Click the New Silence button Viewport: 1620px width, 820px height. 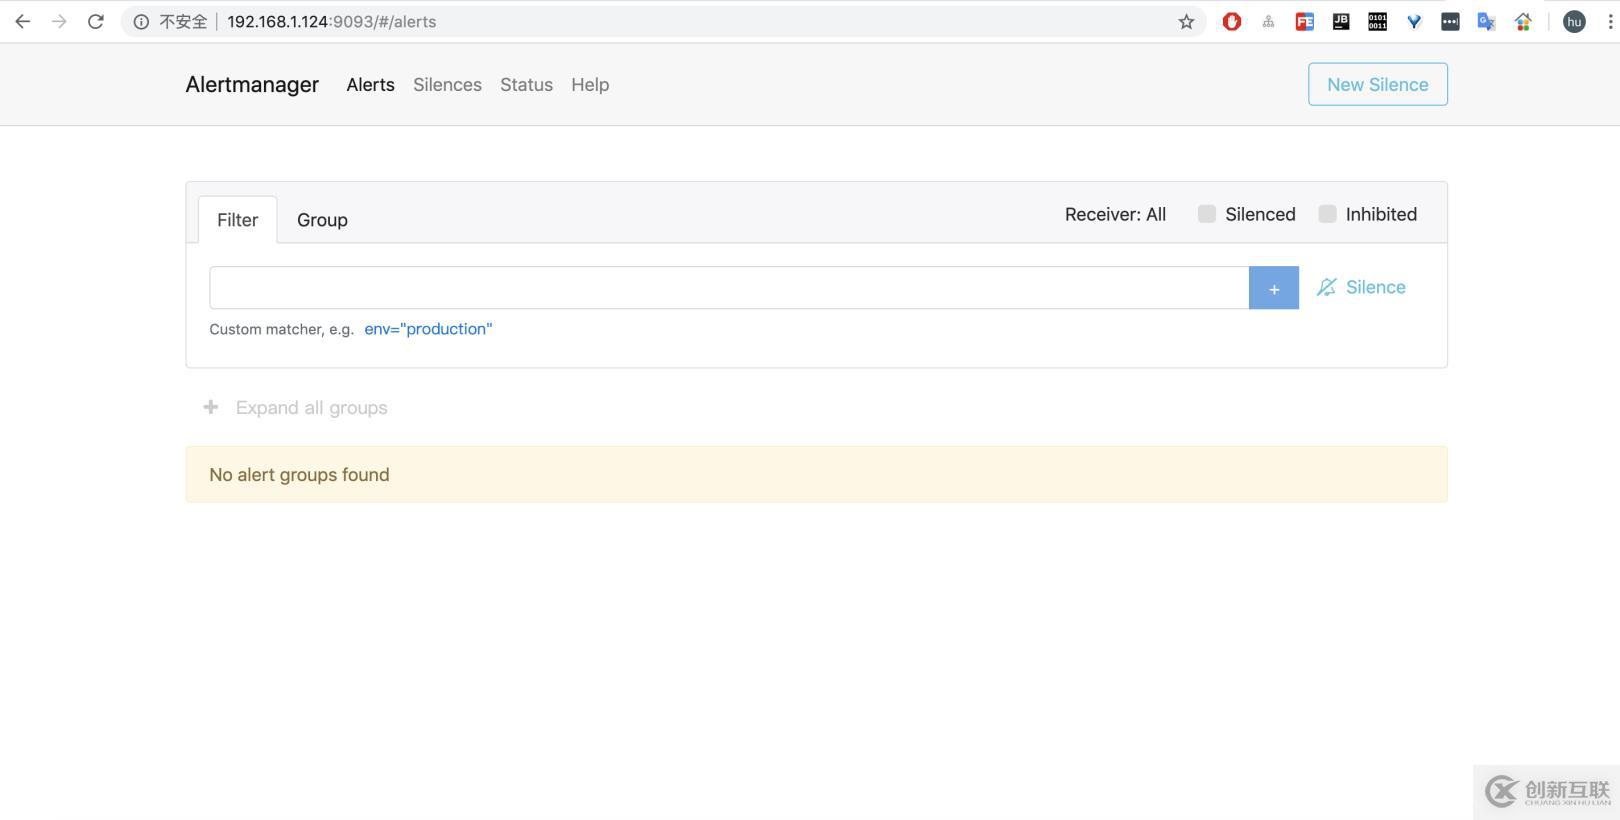click(1377, 84)
